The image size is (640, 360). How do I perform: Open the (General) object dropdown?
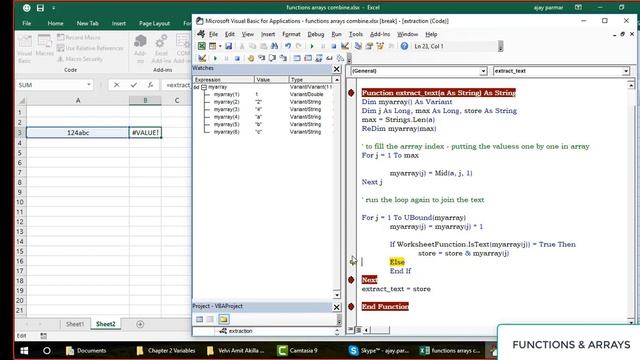click(483, 71)
